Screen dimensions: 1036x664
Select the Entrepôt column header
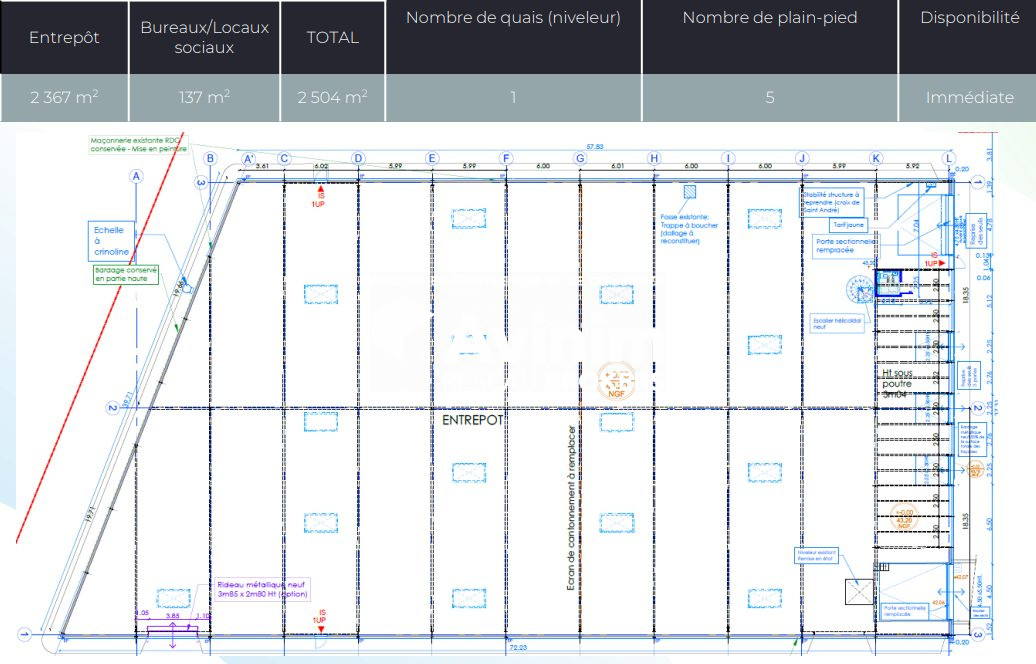[64, 37]
